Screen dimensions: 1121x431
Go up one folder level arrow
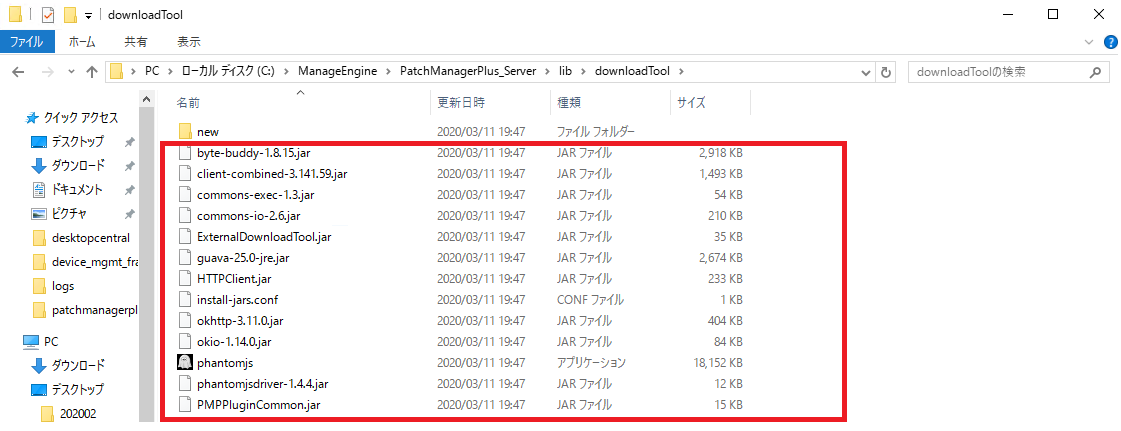click(92, 72)
